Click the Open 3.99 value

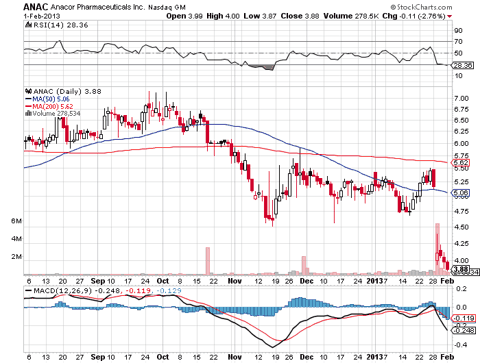coord(184,16)
